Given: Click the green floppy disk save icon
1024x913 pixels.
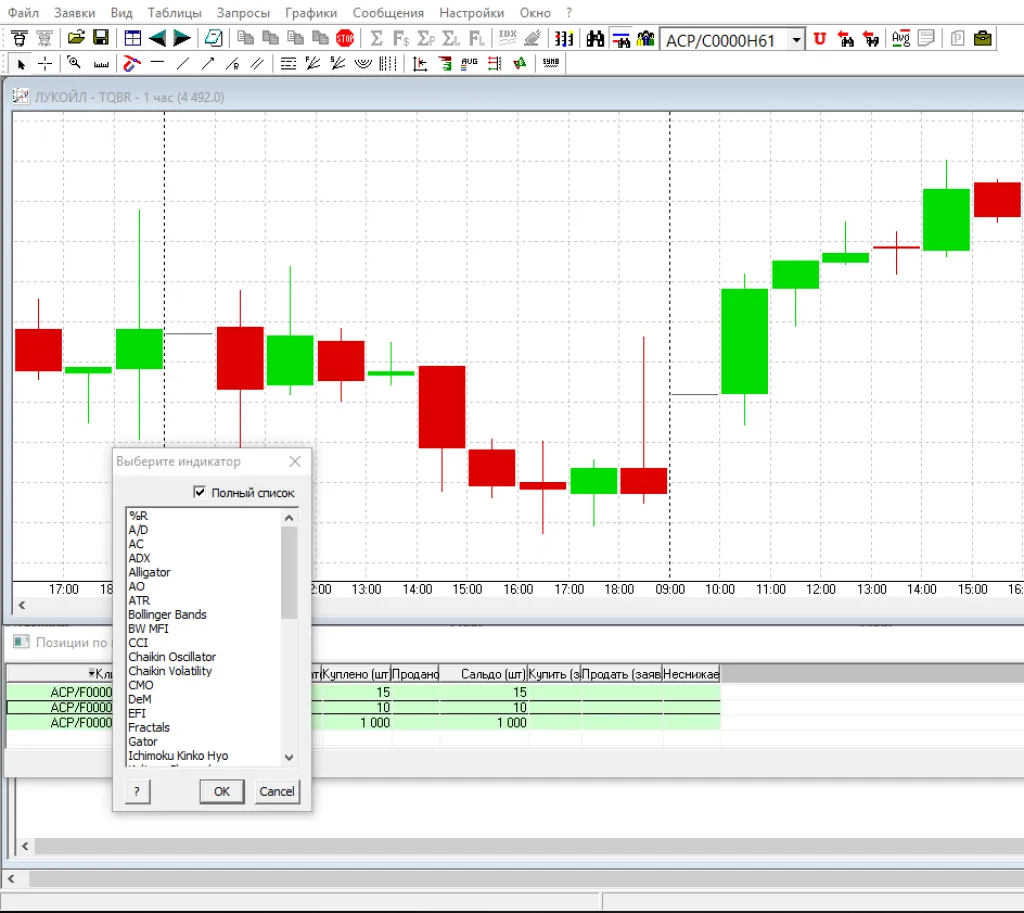Looking at the screenshot, I should click(101, 38).
